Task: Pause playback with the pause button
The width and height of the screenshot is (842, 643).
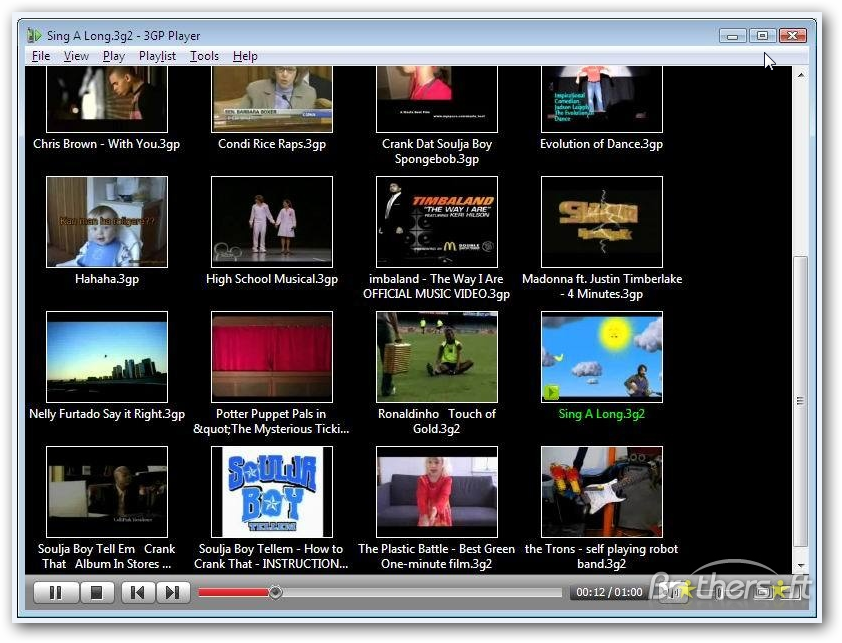Action: click(56, 593)
